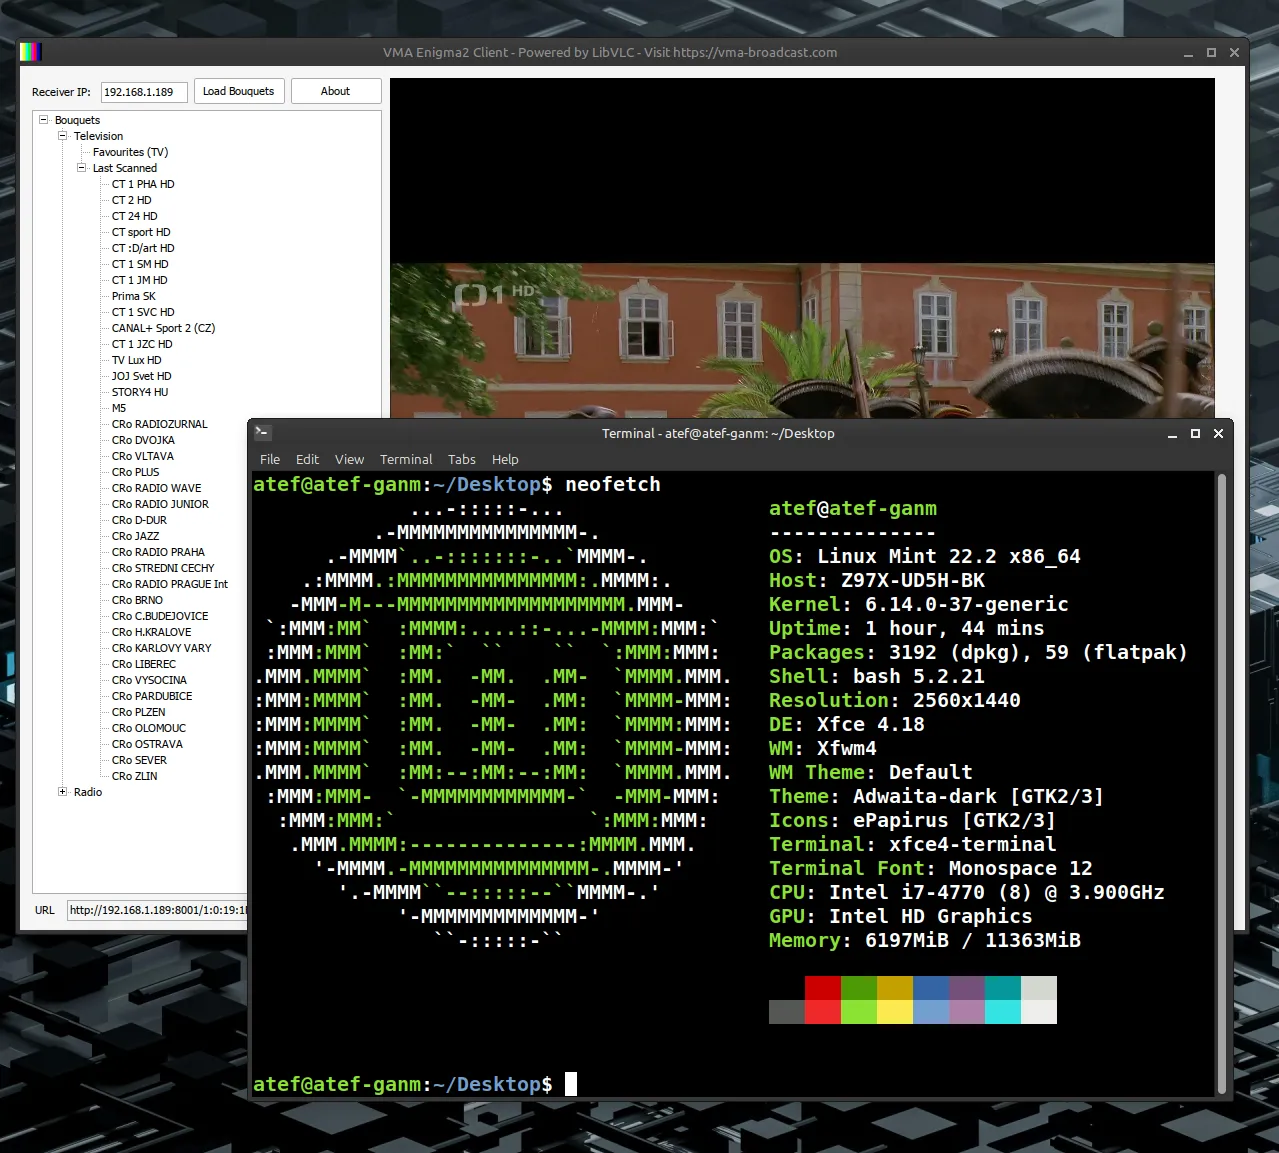1279x1153 pixels.
Task: Collapse the Last Scanned node
Action: 81,168
